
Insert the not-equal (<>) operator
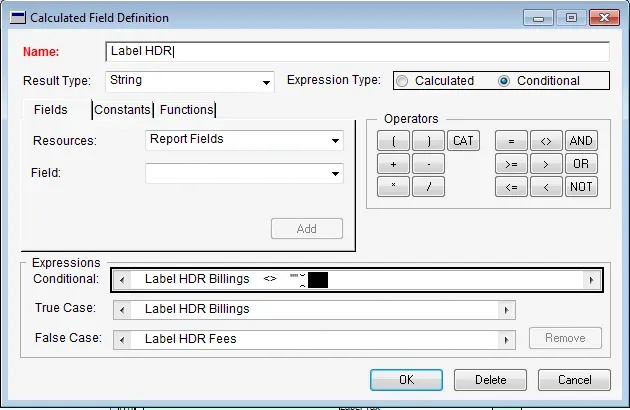click(546, 141)
